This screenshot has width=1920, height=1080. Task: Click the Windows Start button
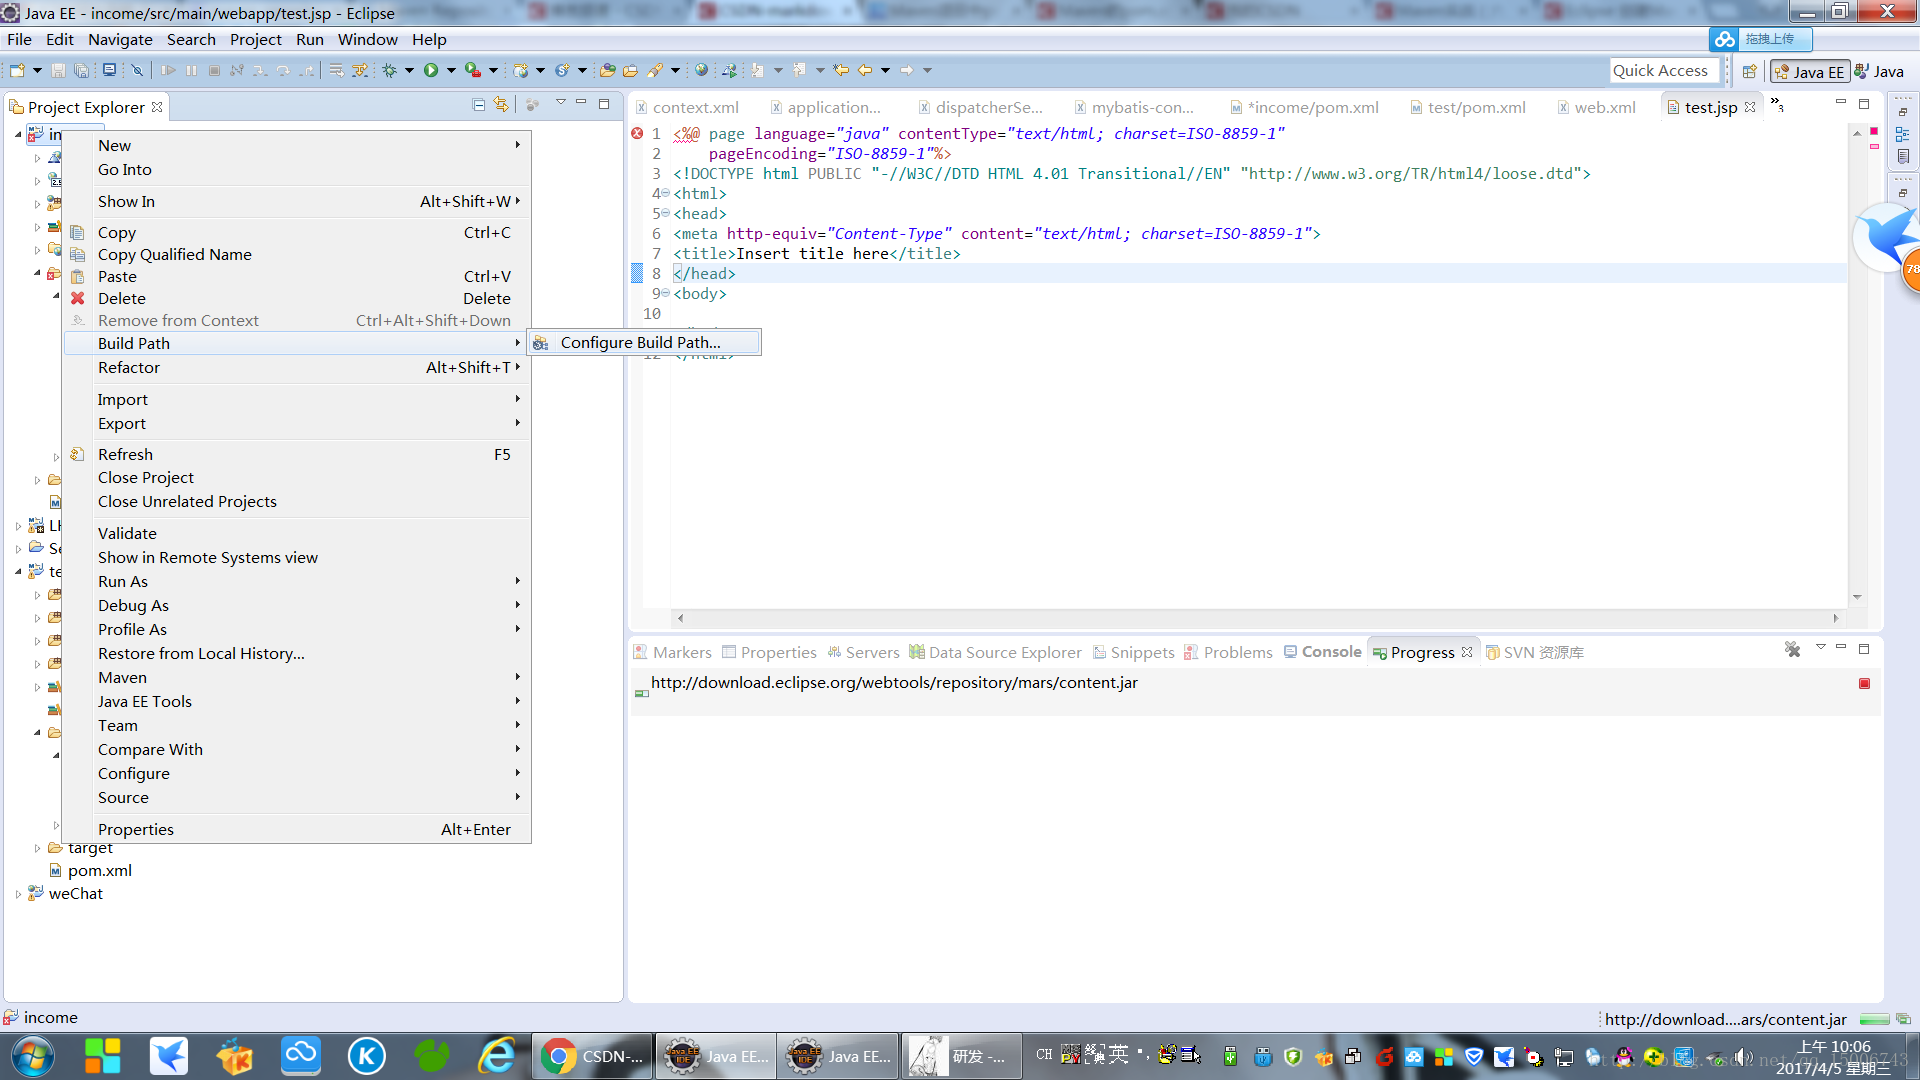(32, 1056)
